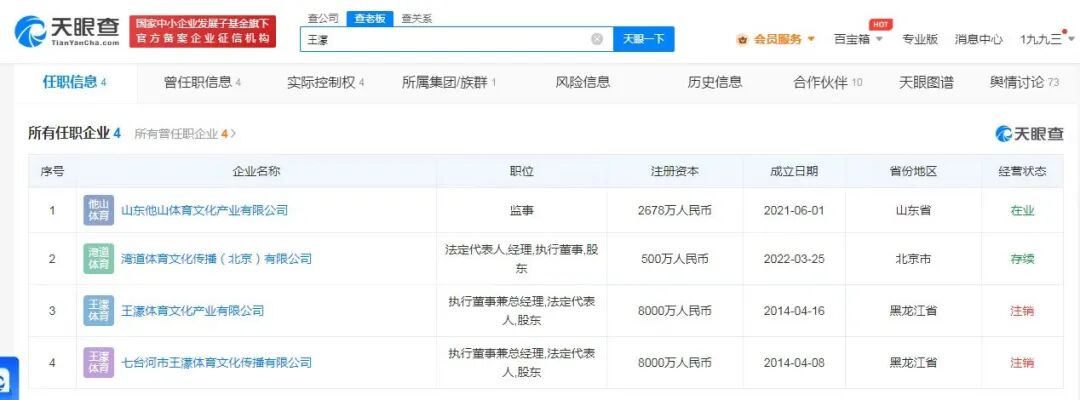
Task: Click the 经营状态 column header
Action: pos(1022,171)
